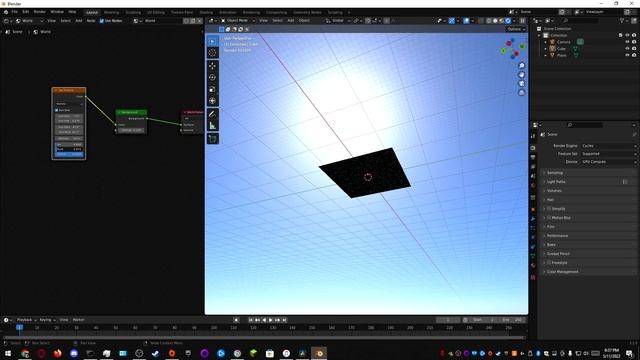This screenshot has height=360, width=640.
Task: Expand the Cube item in outliner
Action: pos(545,49)
